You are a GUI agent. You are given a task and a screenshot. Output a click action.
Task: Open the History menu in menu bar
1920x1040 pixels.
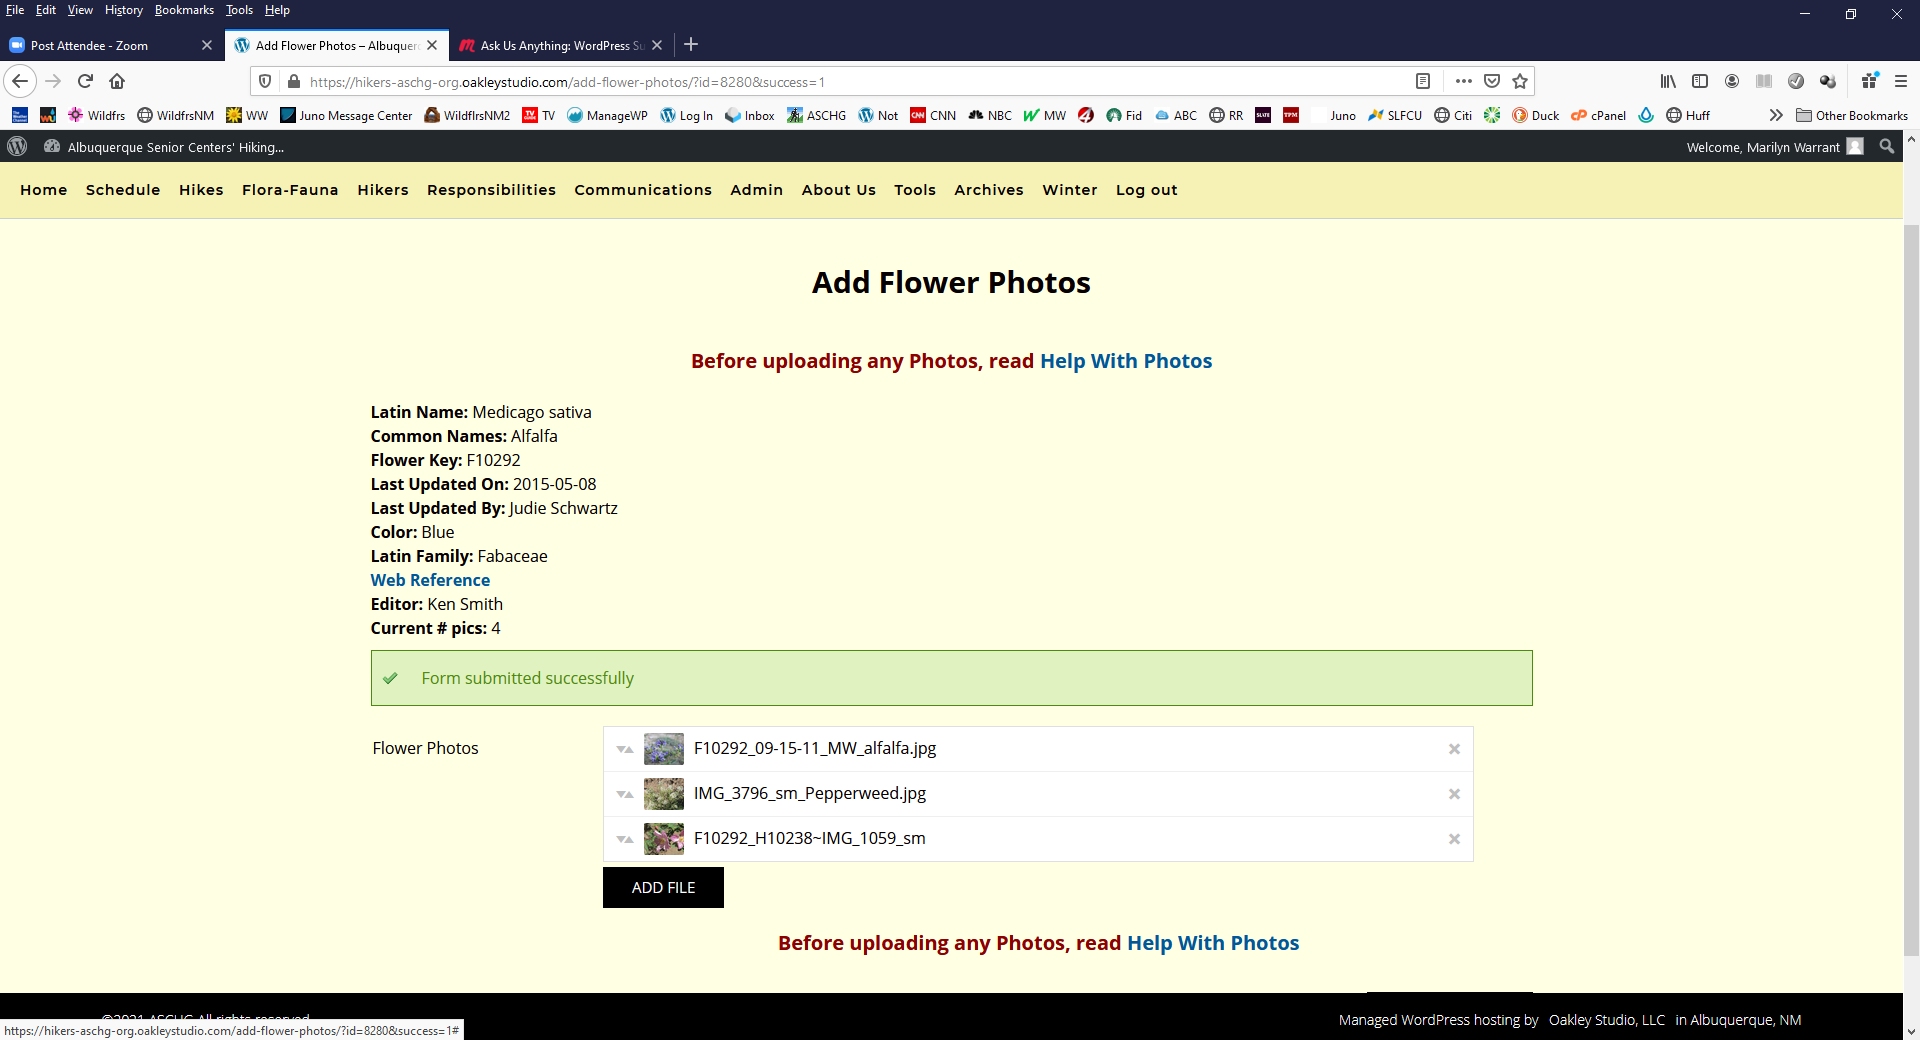click(124, 10)
